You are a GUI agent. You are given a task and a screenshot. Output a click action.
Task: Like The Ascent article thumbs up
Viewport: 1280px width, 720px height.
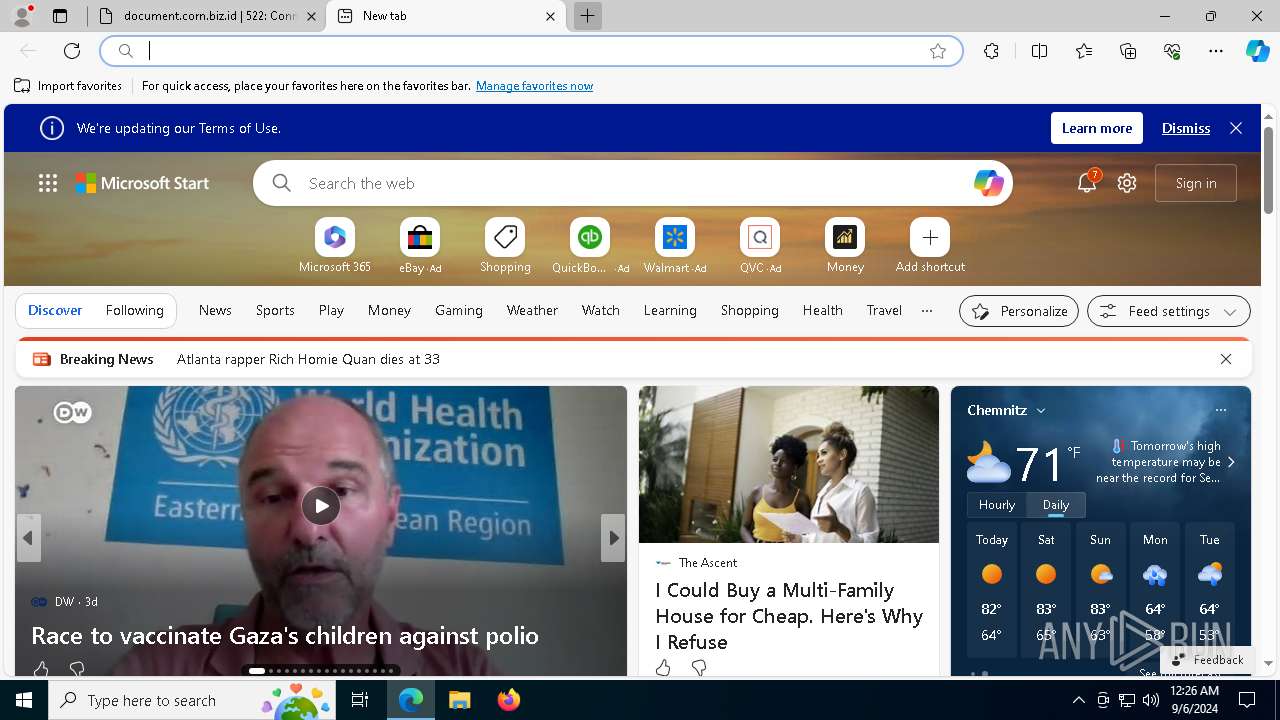click(x=663, y=667)
